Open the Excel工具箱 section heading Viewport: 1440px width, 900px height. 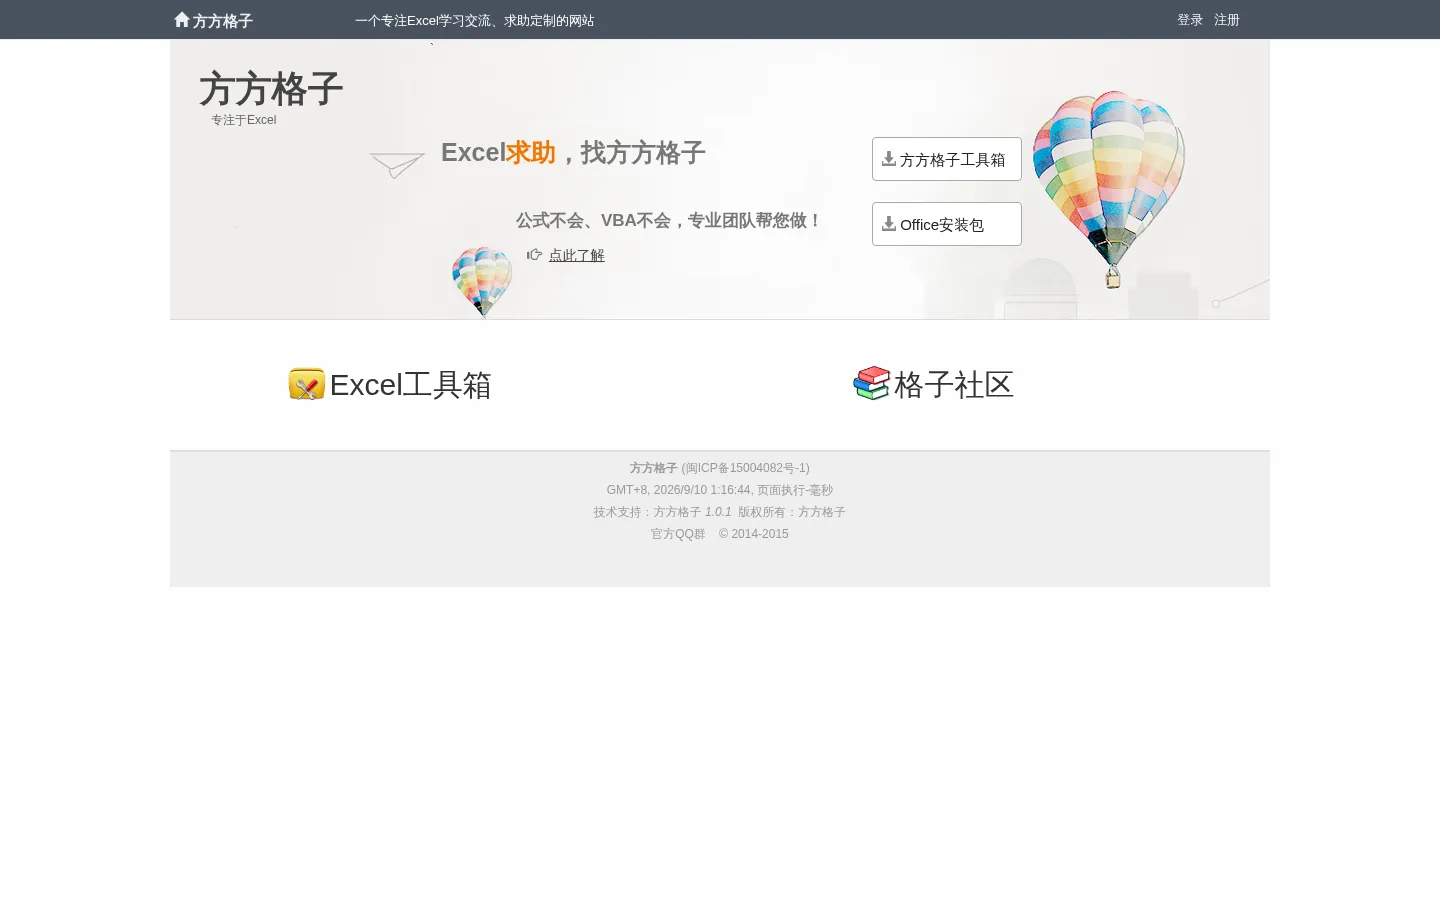coord(411,385)
